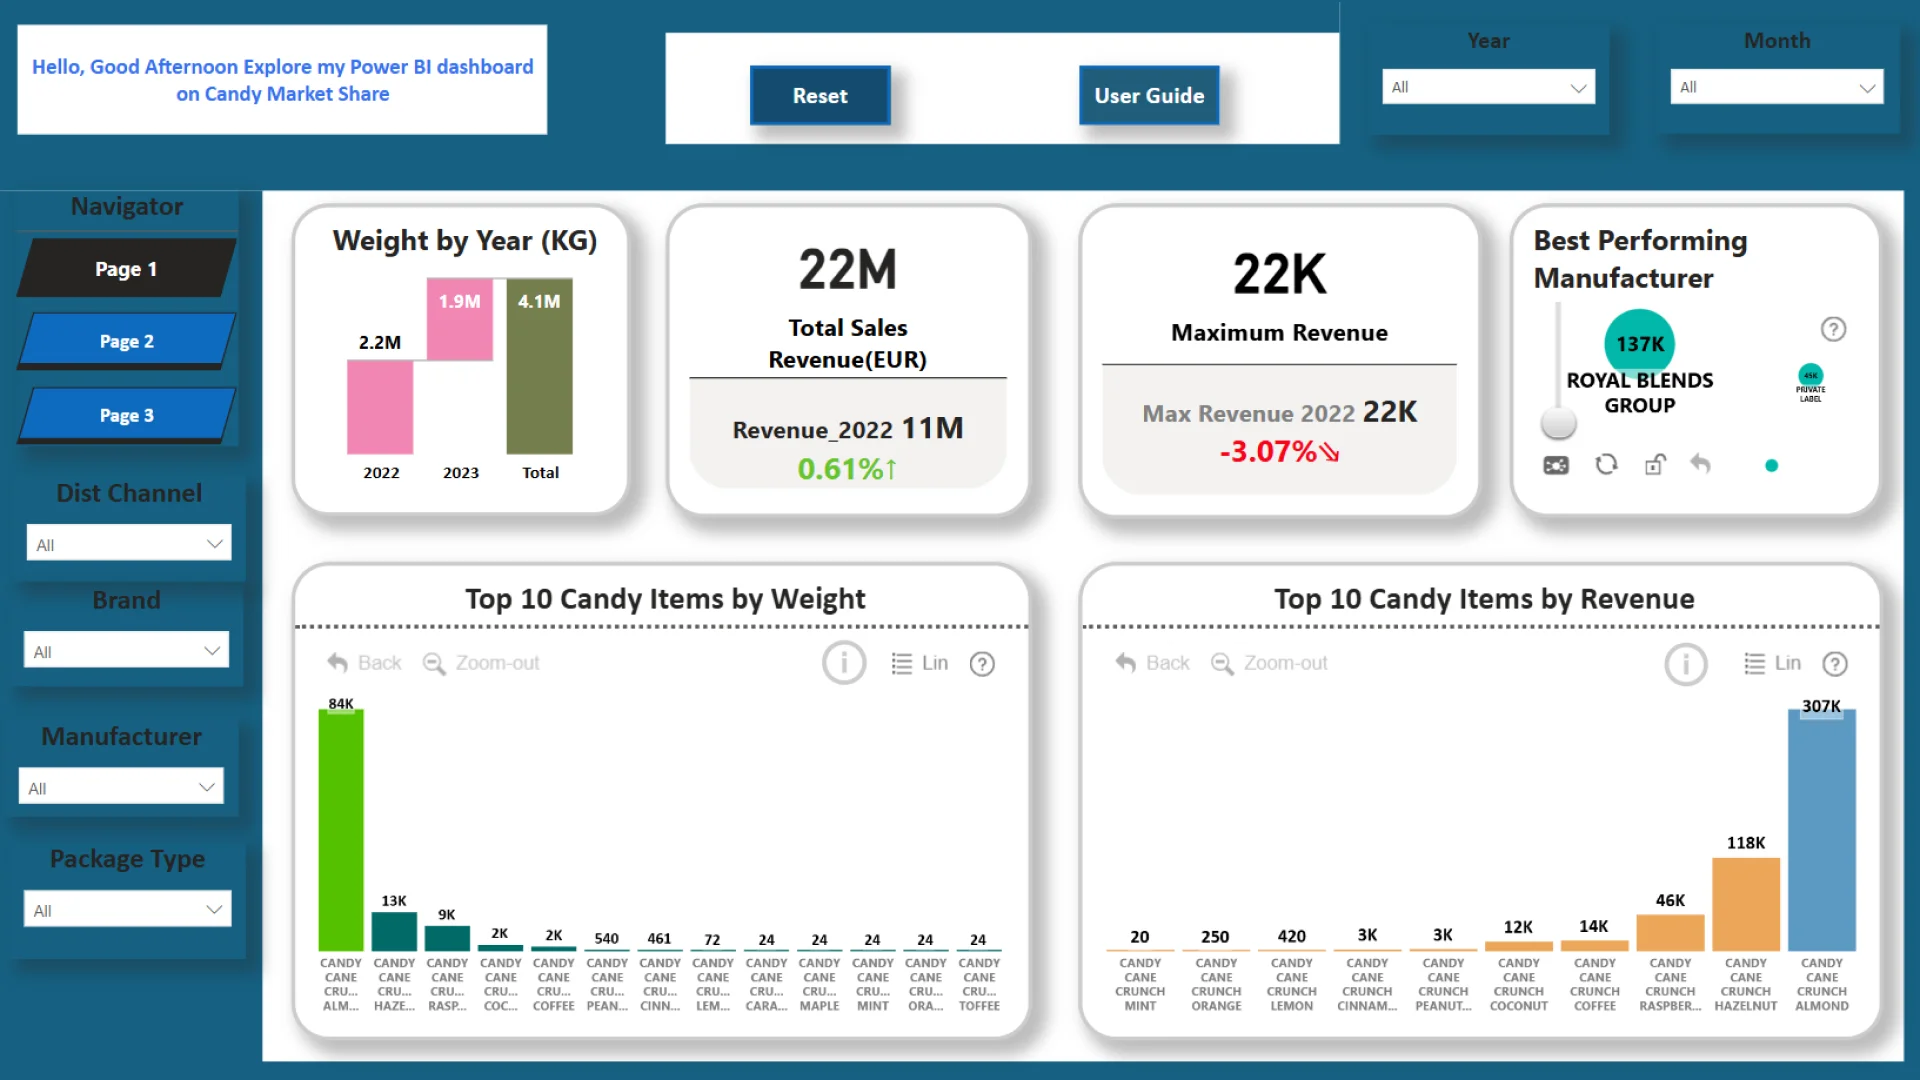Viewport: 1920px width, 1080px height.
Task: Select the Total bar labeled 4.1M
Action: click(540, 367)
